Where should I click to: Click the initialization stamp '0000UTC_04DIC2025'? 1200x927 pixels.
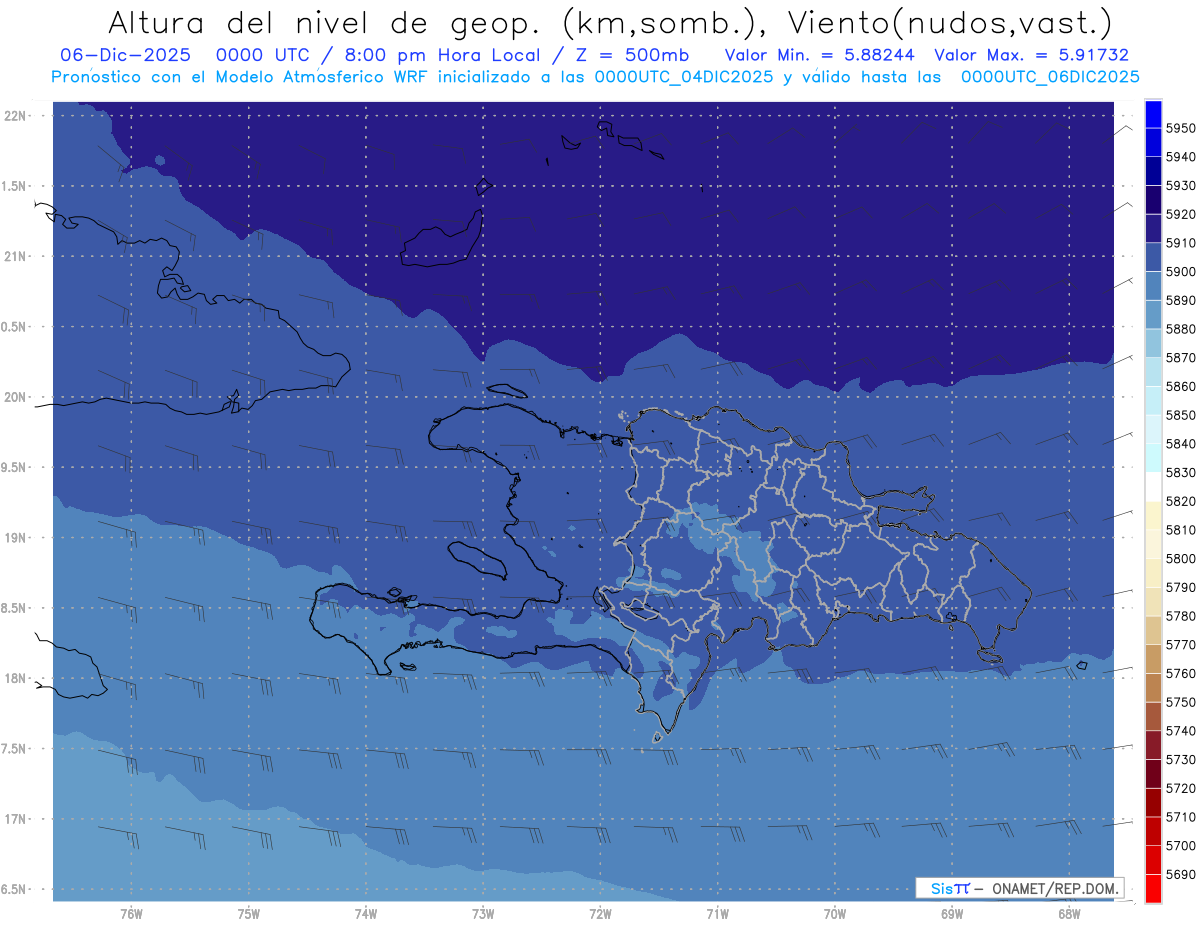coord(684,77)
